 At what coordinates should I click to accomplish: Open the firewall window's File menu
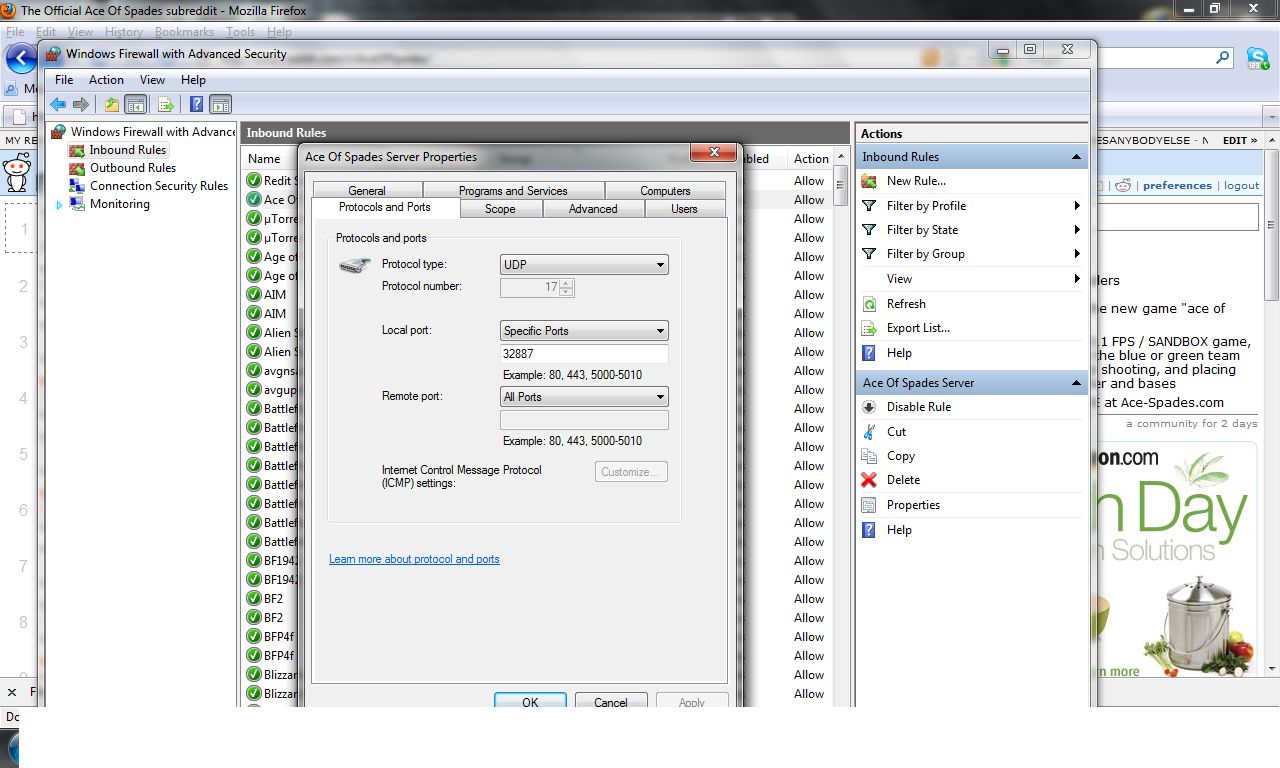pos(64,80)
